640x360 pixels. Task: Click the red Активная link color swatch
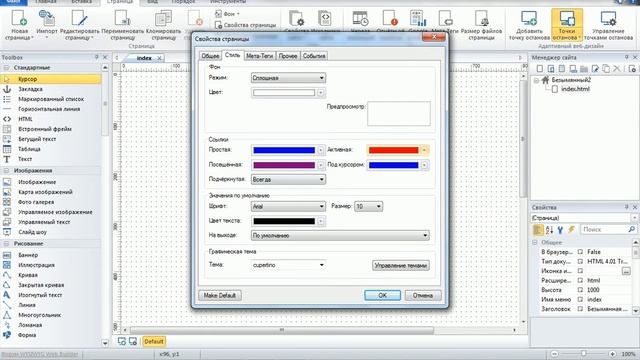(x=393, y=150)
